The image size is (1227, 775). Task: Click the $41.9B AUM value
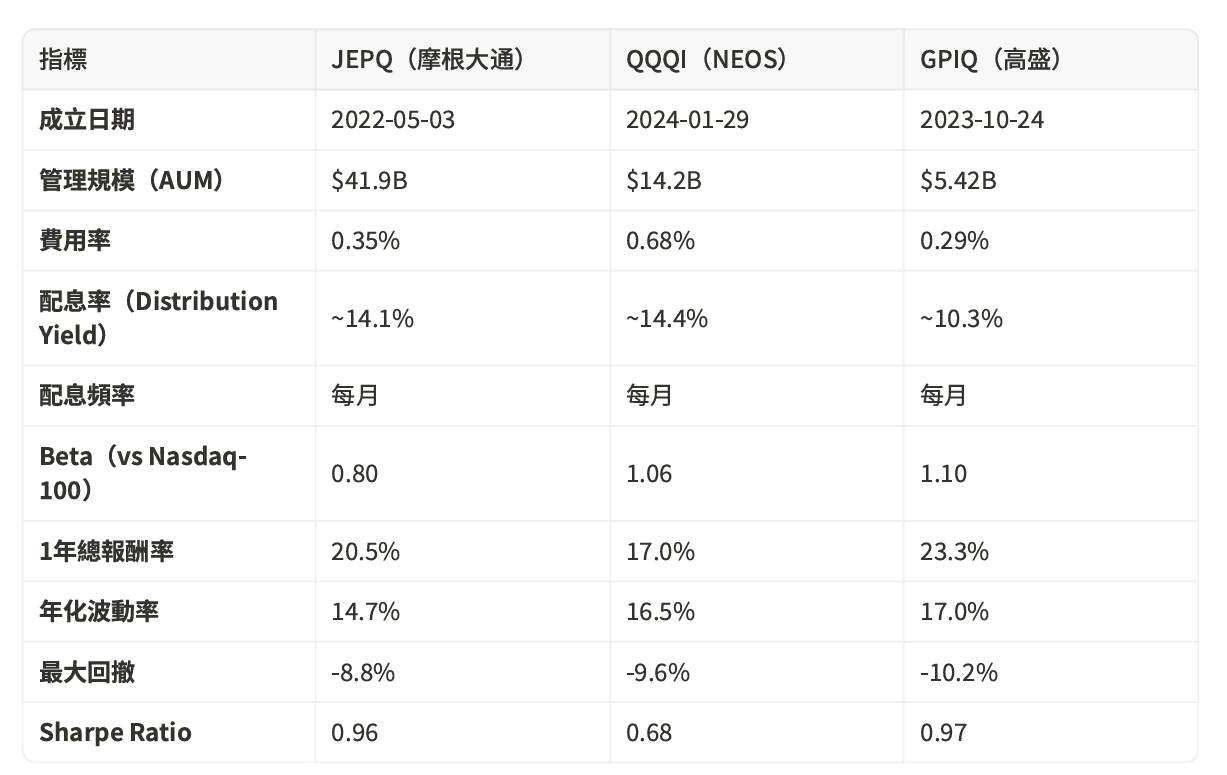[x=369, y=180]
